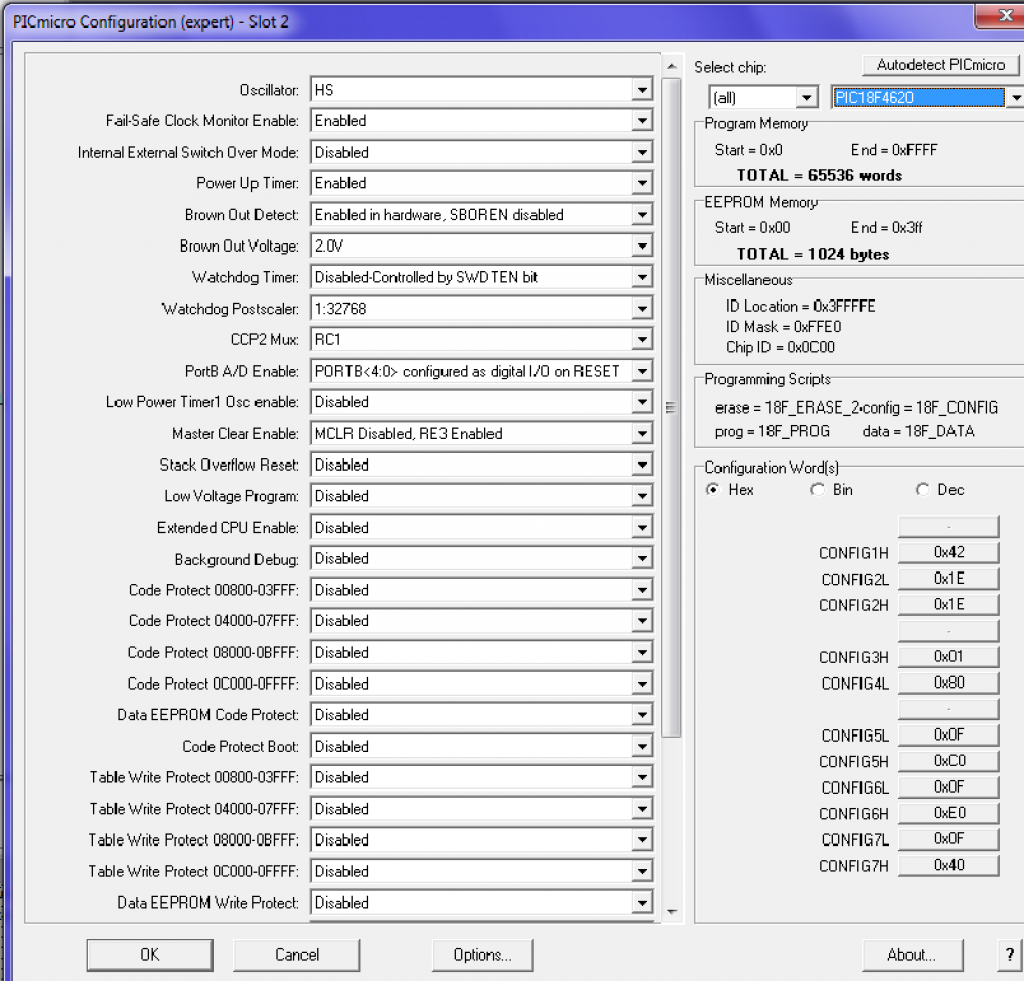Expand the Brown Out Detect dropdown

click(481, 214)
